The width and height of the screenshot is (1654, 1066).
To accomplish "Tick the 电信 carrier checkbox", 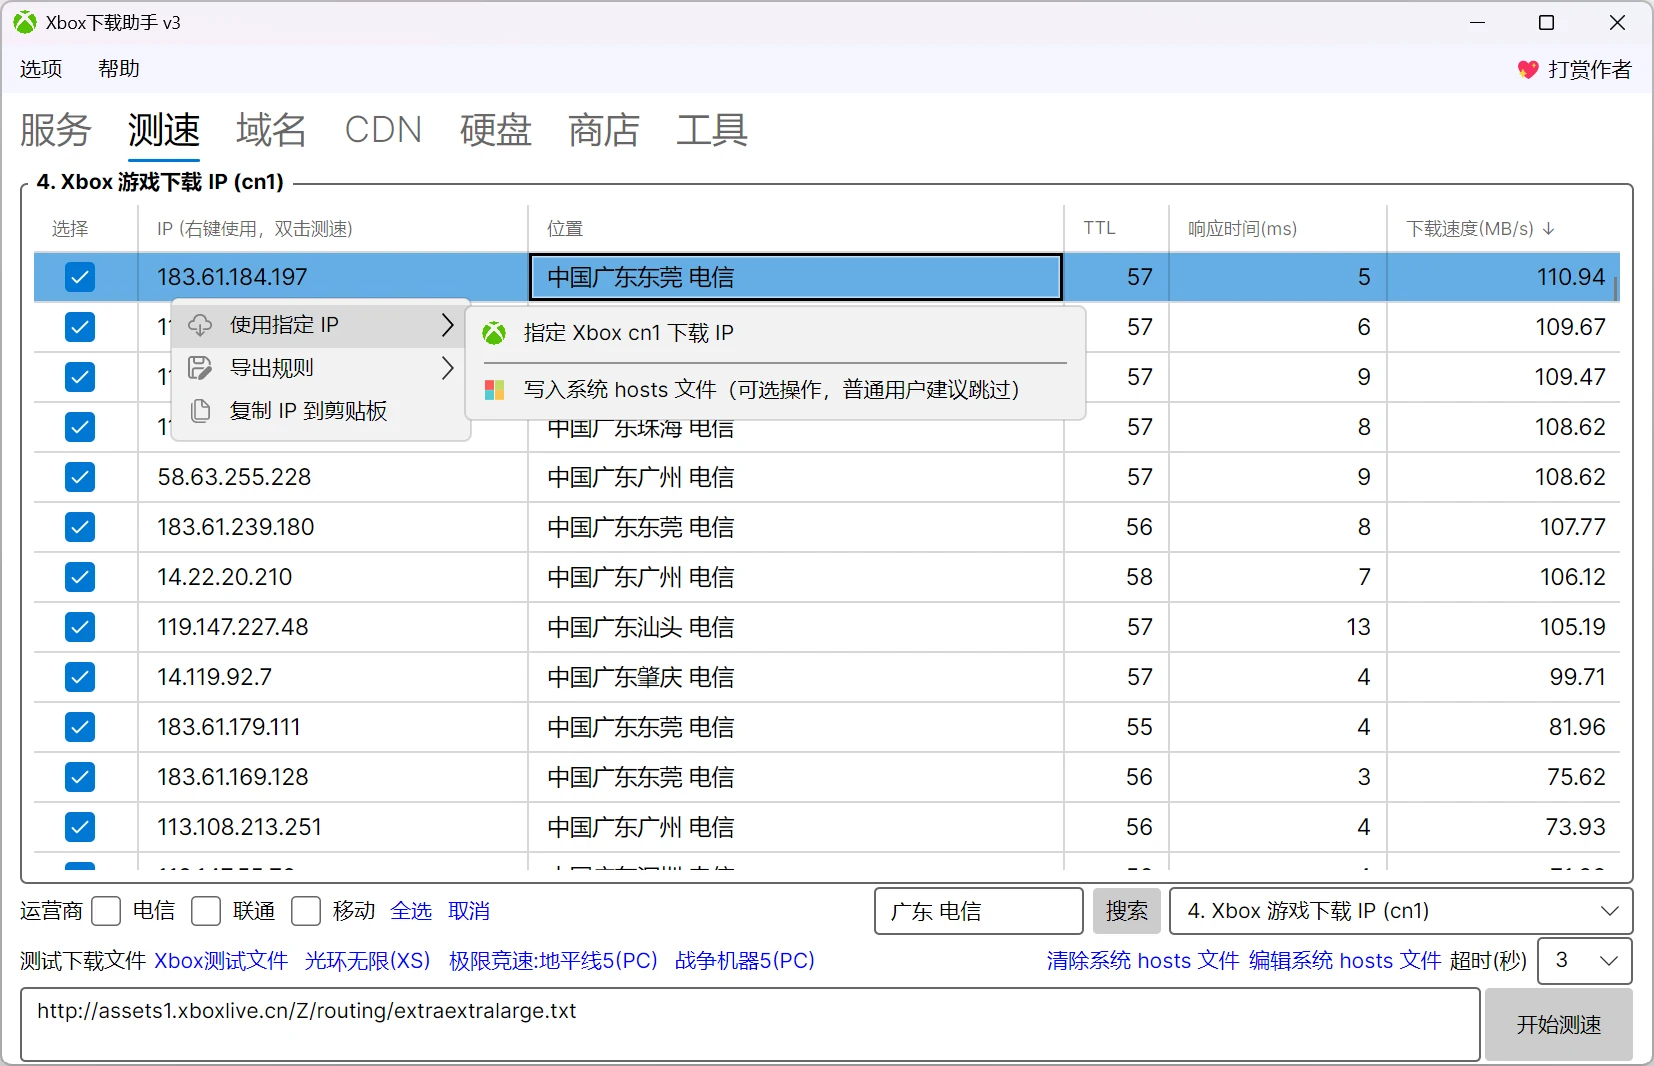I will pos(106,911).
